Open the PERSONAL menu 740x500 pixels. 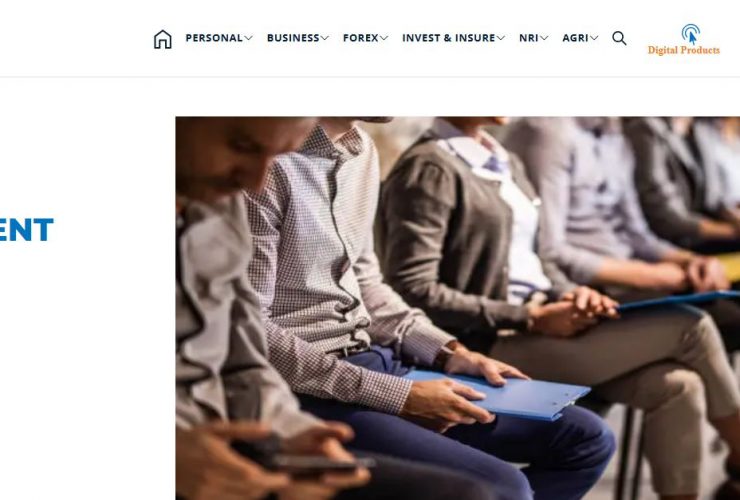pos(214,38)
